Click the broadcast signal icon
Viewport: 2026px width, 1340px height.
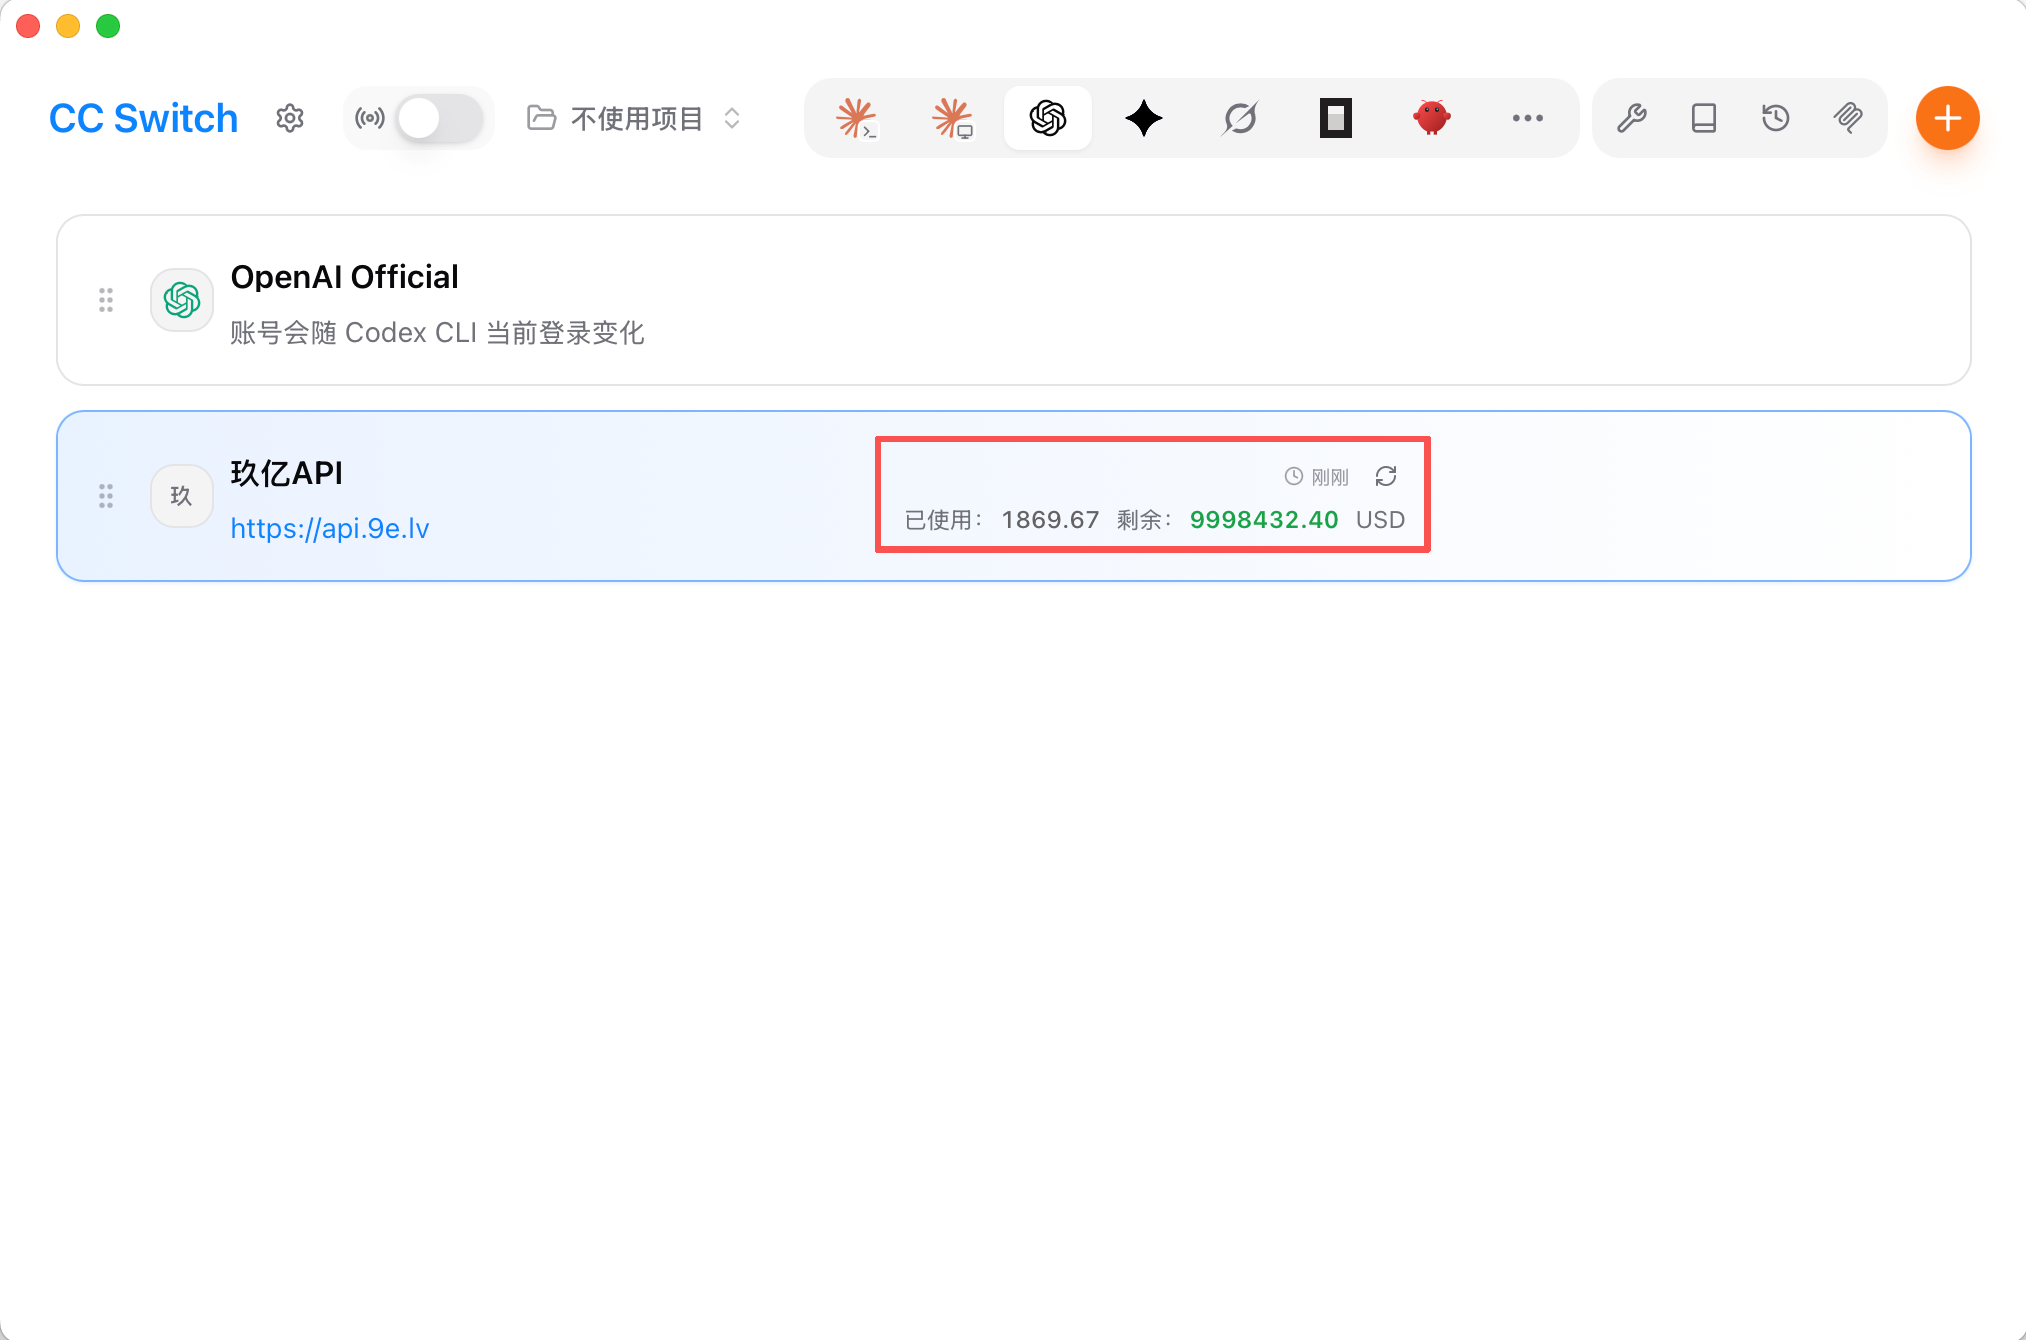[x=370, y=118]
